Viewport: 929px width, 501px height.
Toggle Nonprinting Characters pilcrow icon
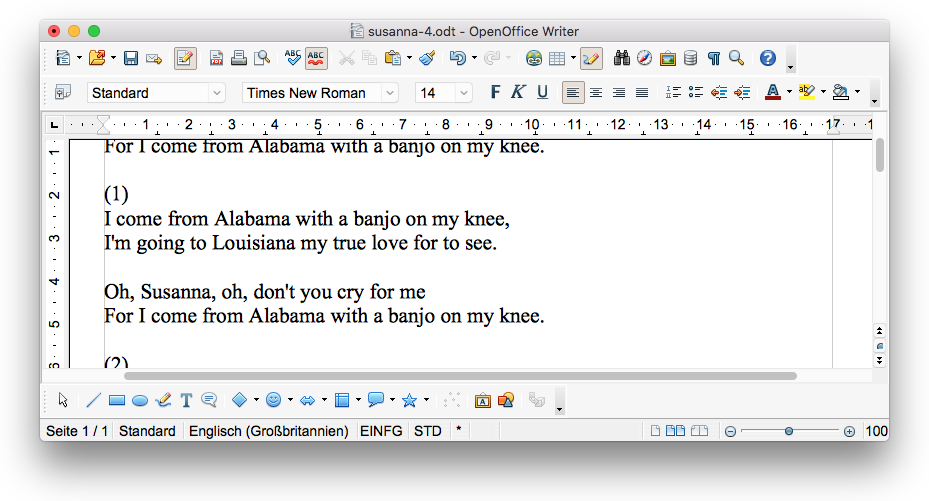pyautogui.click(x=714, y=58)
